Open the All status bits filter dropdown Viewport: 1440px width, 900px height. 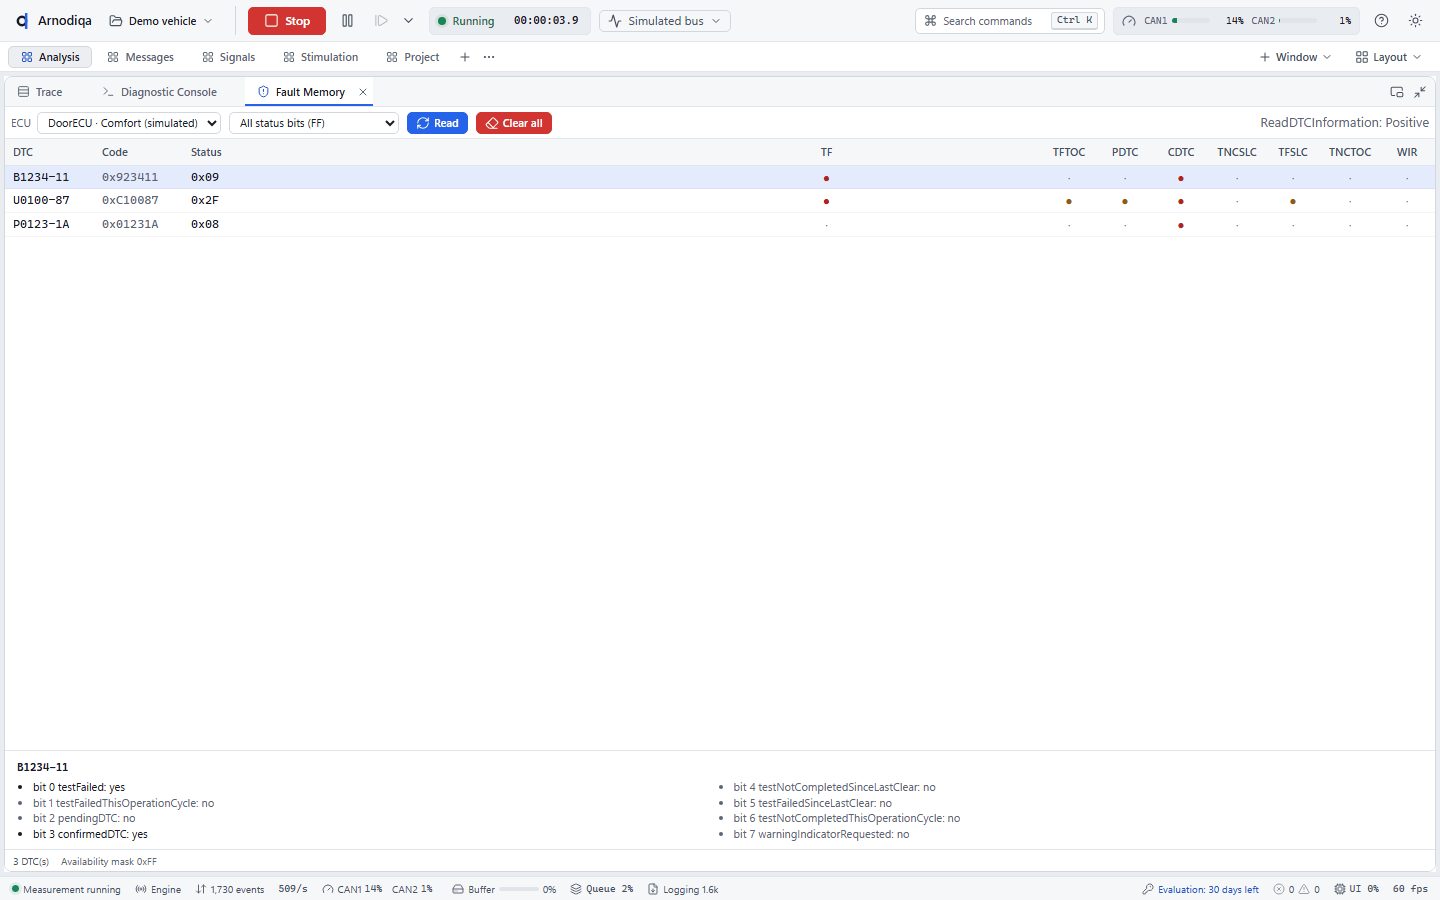coord(314,123)
